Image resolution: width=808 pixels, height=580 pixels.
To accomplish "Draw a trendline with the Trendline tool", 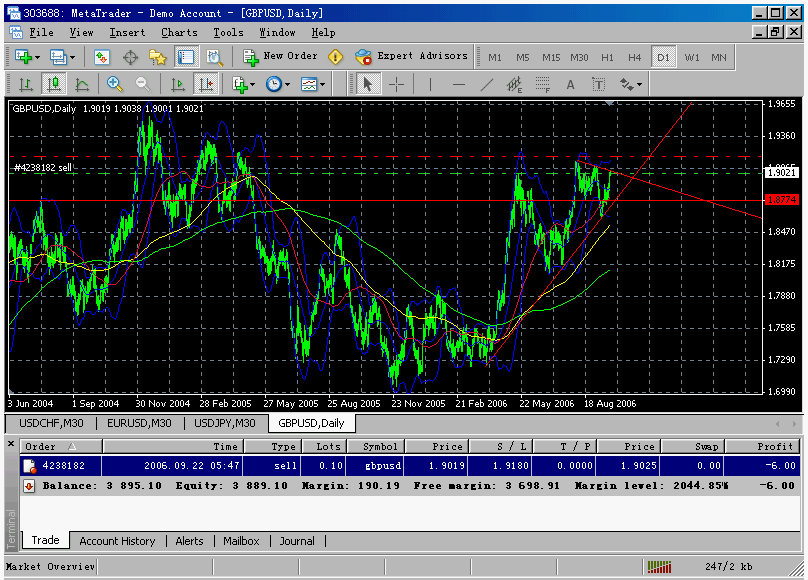I will click(x=487, y=85).
